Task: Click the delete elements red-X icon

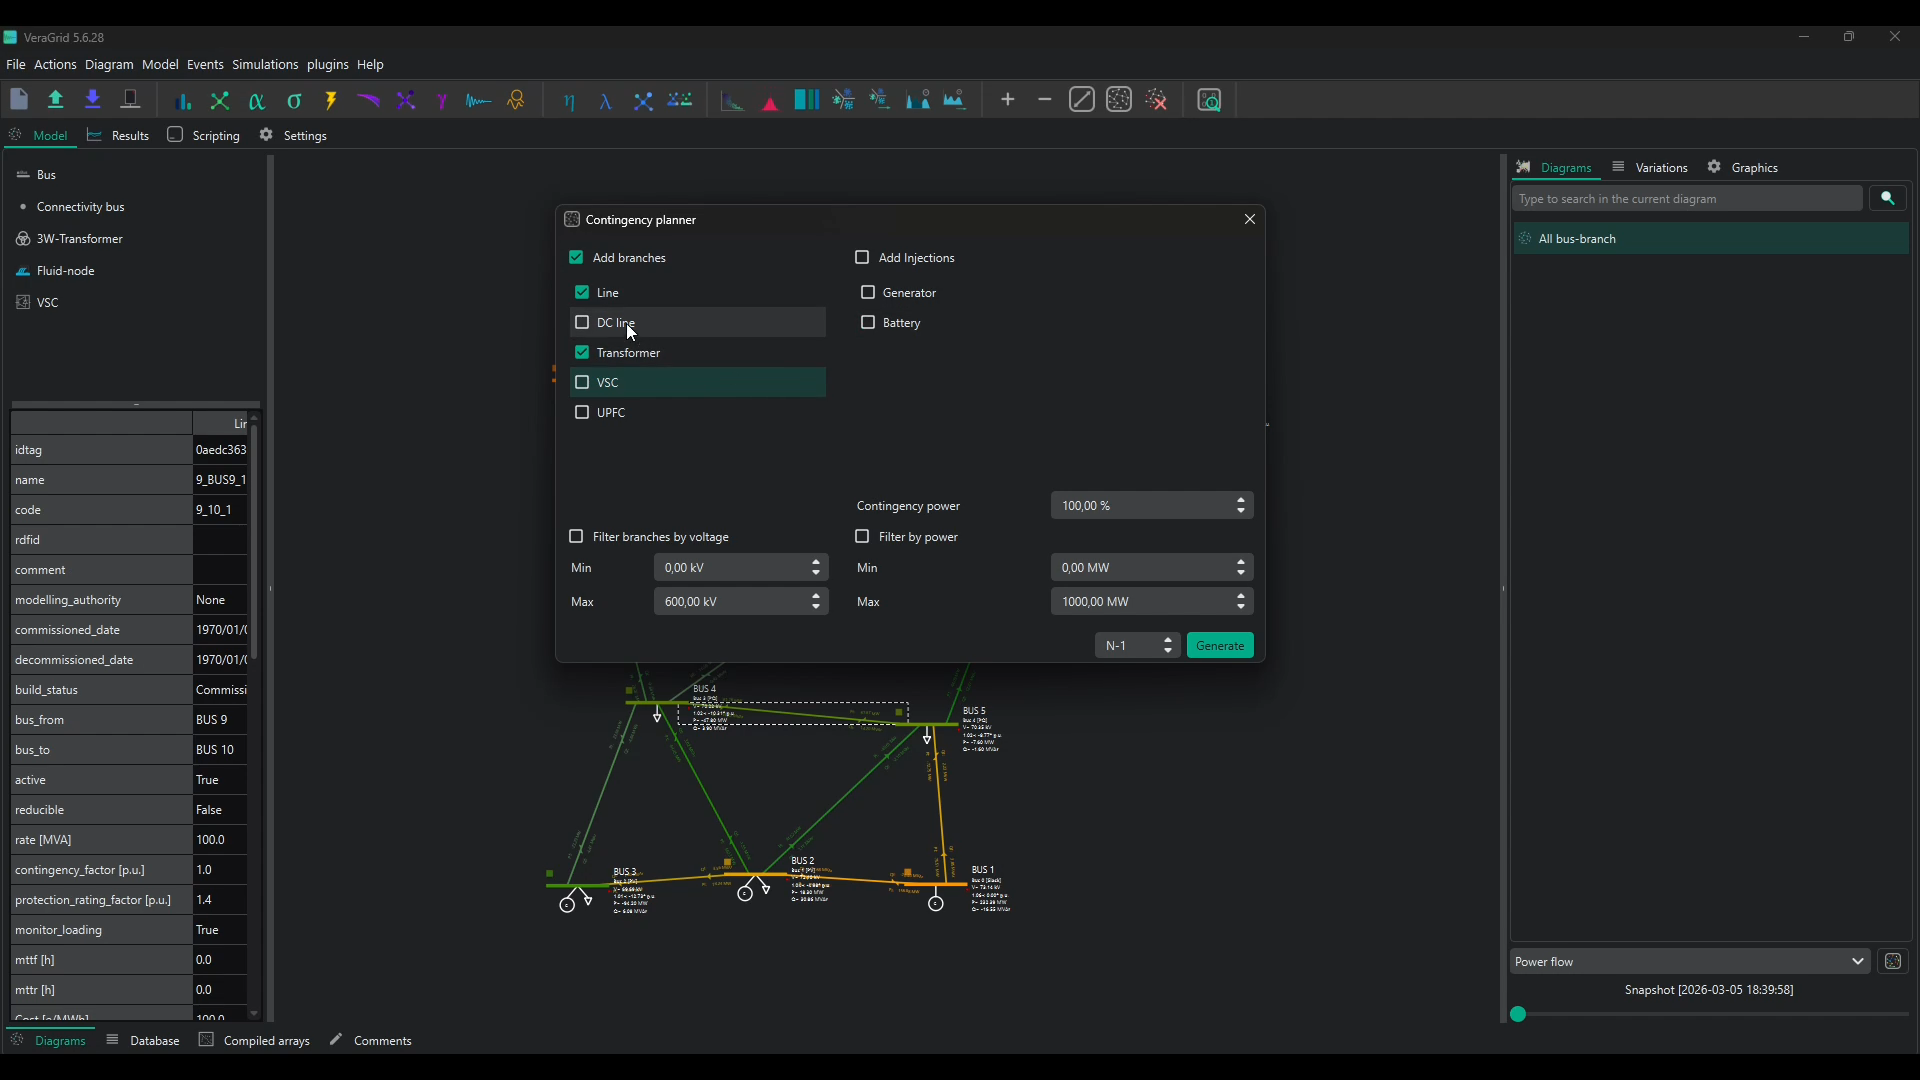Action: click(x=1158, y=100)
